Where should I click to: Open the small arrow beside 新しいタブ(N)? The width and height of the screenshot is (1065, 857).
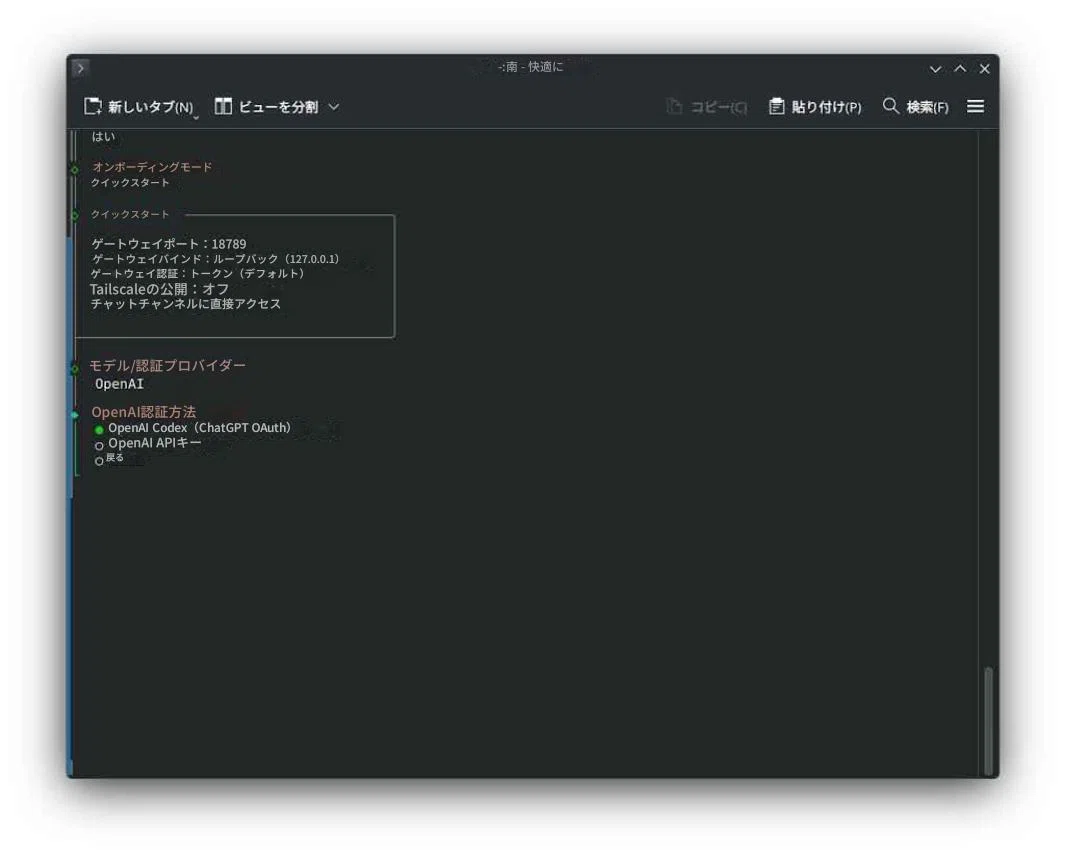click(196, 118)
